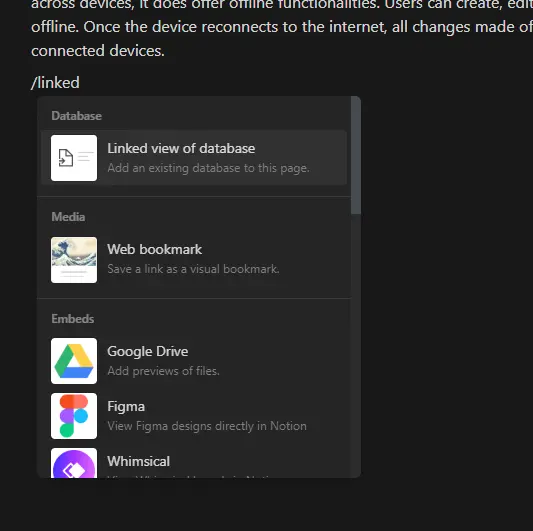Click the Figma logo icon

tap(74, 416)
